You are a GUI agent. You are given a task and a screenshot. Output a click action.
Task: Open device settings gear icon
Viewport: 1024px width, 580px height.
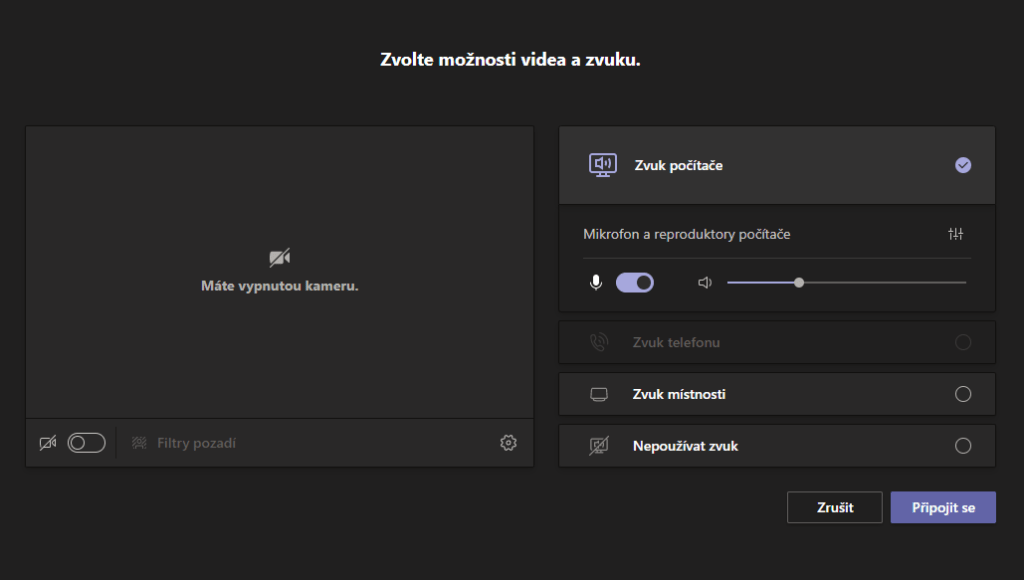[508, 443]
